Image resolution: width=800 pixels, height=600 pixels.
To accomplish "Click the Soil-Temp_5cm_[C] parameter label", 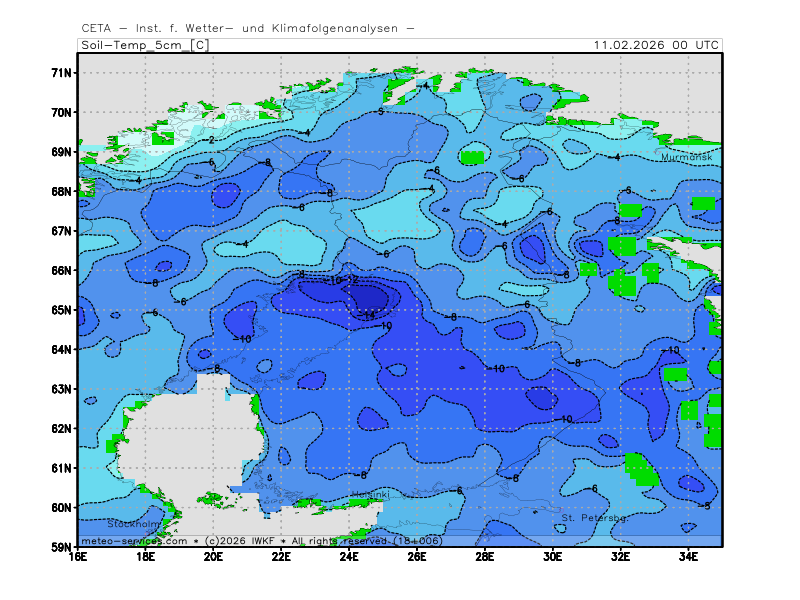I will (x=144, y=45).
